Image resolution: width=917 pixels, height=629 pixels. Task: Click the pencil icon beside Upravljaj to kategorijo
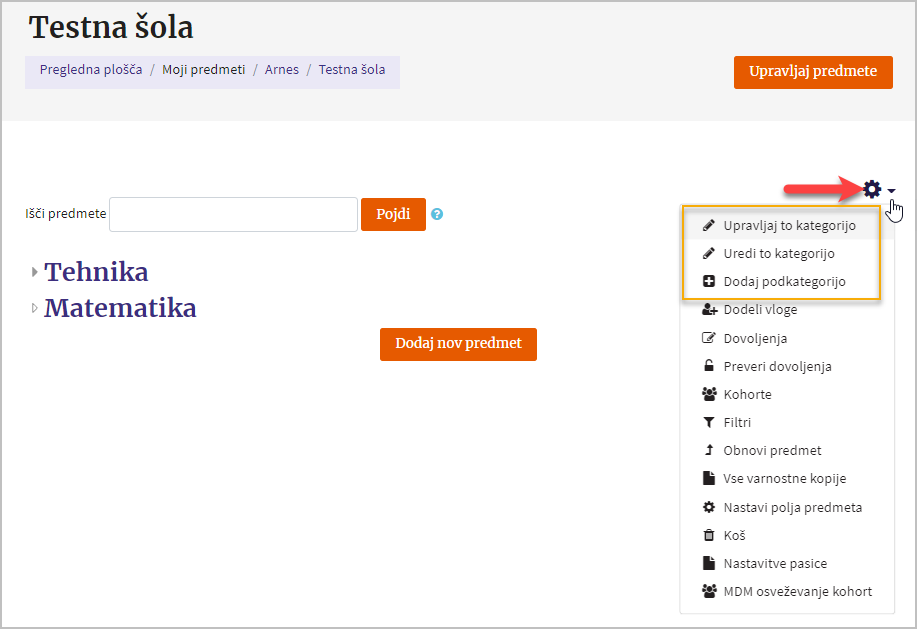coord(709,225)
